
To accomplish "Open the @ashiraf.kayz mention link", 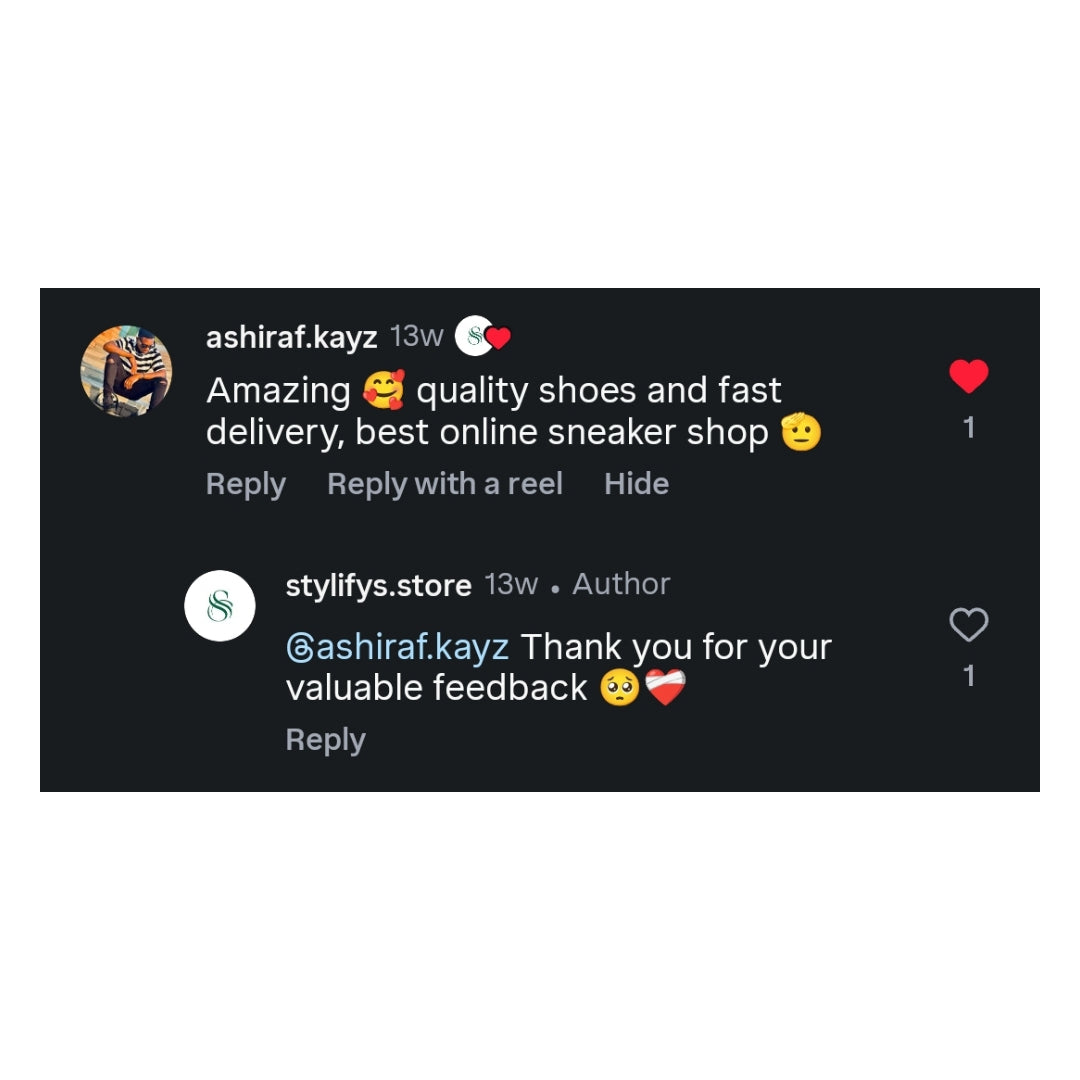I will [397, 647].
